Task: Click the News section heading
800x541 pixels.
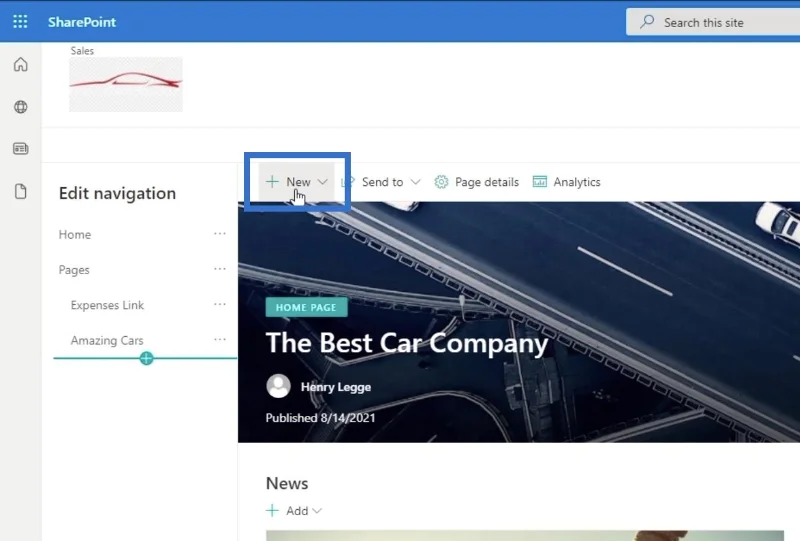Action: 287,483
